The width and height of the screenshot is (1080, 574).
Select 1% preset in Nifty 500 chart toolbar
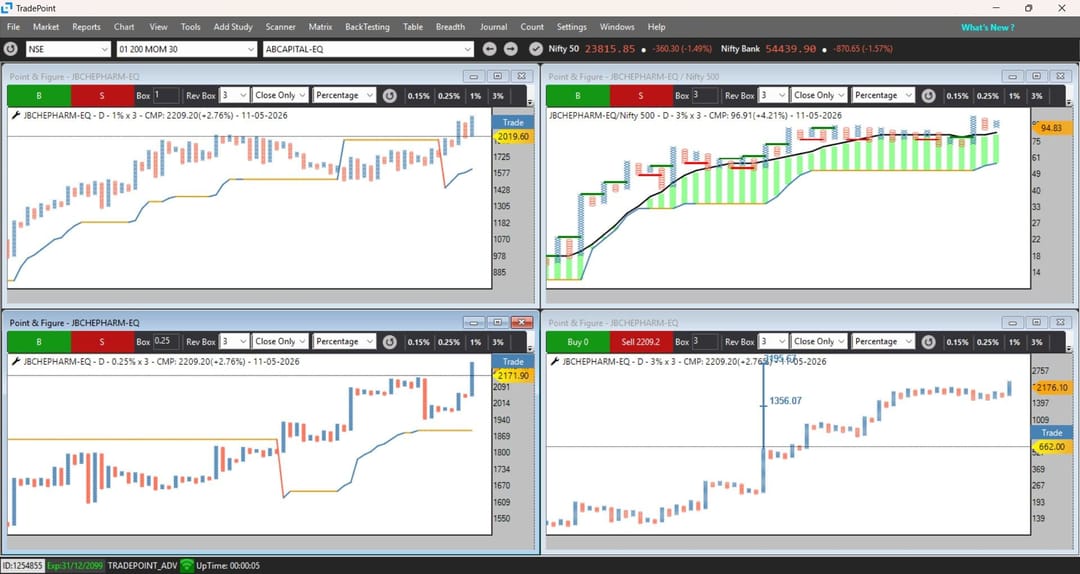[x=1015, y=96]
